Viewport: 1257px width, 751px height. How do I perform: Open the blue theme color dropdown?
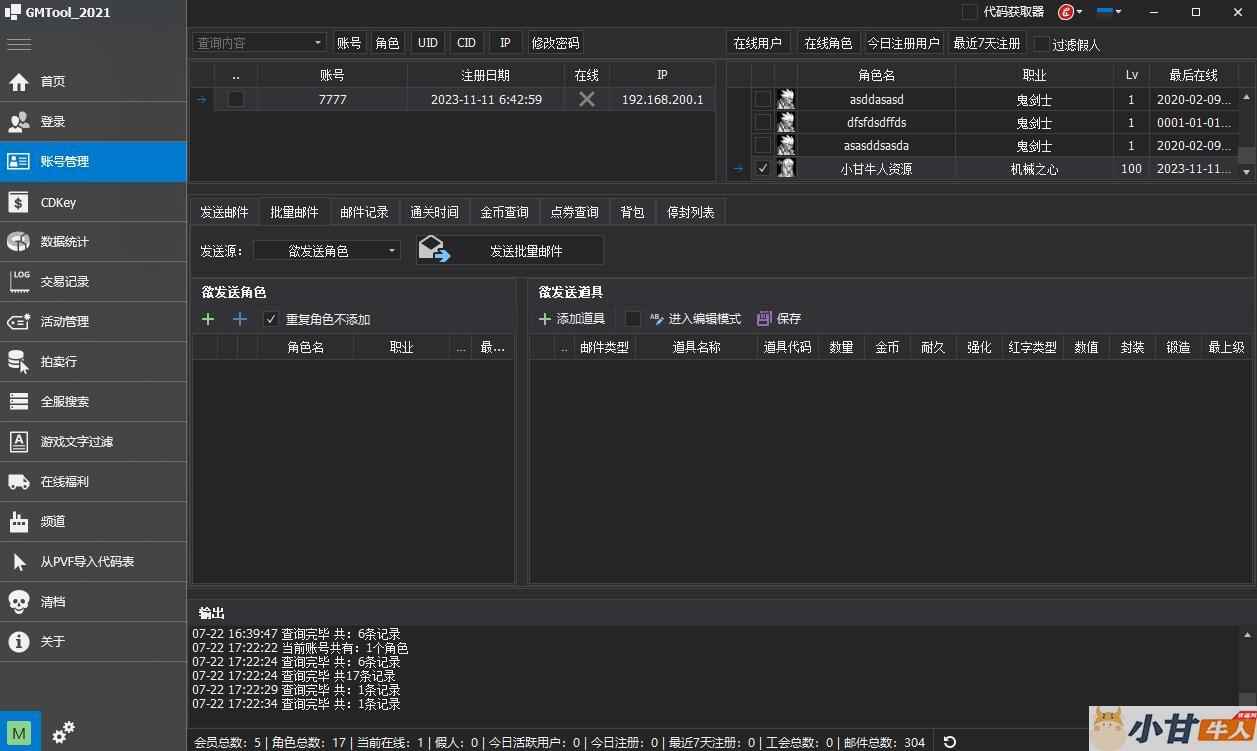[1109, 12]
